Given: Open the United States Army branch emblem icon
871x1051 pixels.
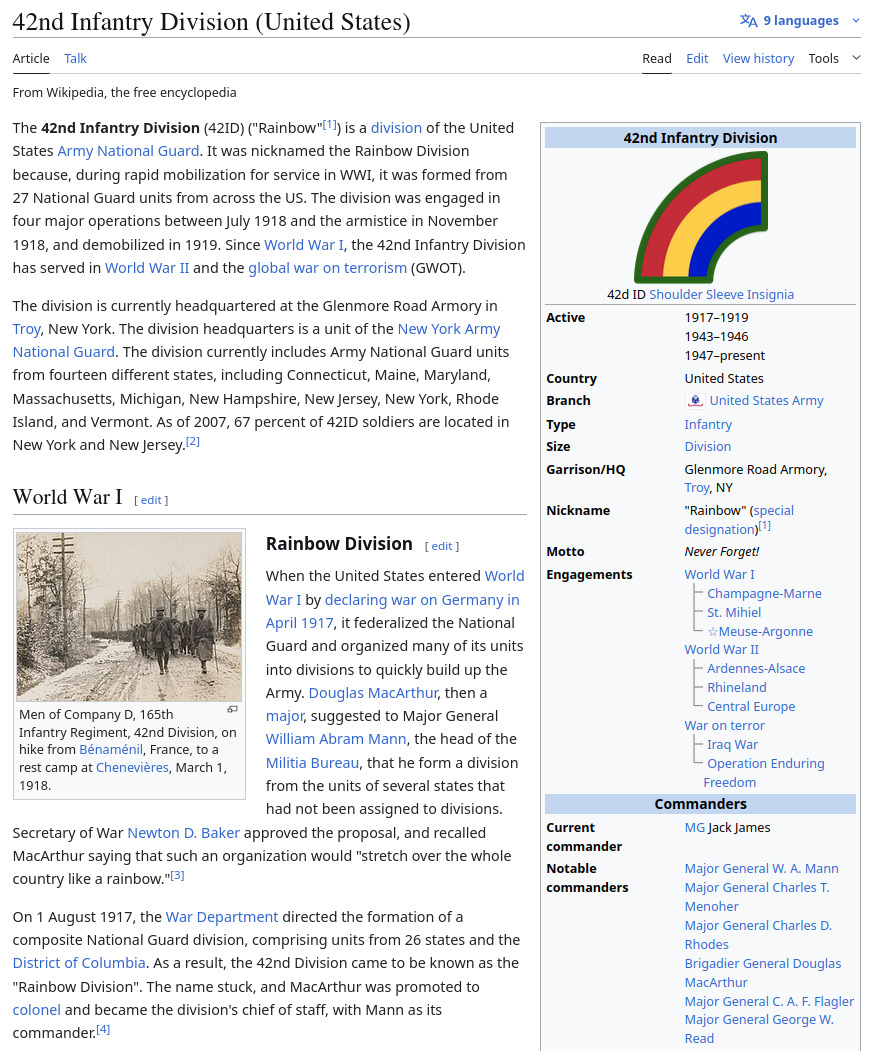Looking at the screenshot, I should 695,401.
